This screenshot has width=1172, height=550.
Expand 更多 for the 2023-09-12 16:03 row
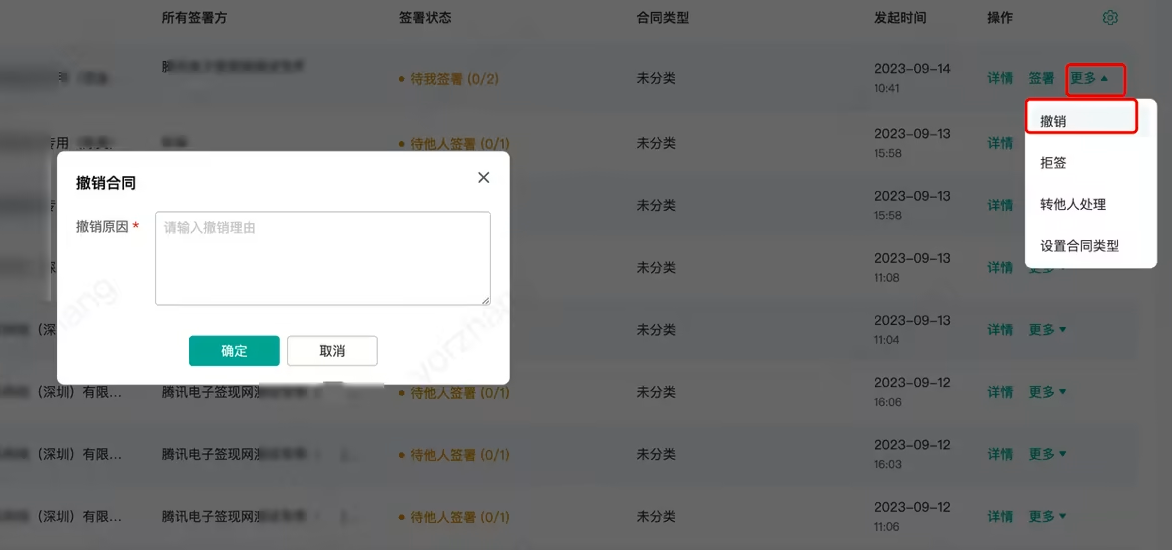pos(1047,454)
